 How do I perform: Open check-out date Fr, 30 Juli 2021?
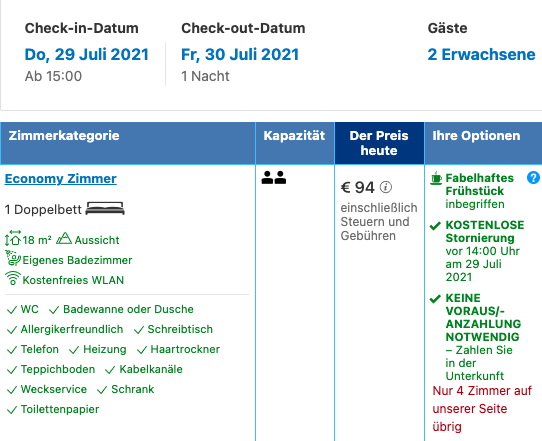[240, 55]
